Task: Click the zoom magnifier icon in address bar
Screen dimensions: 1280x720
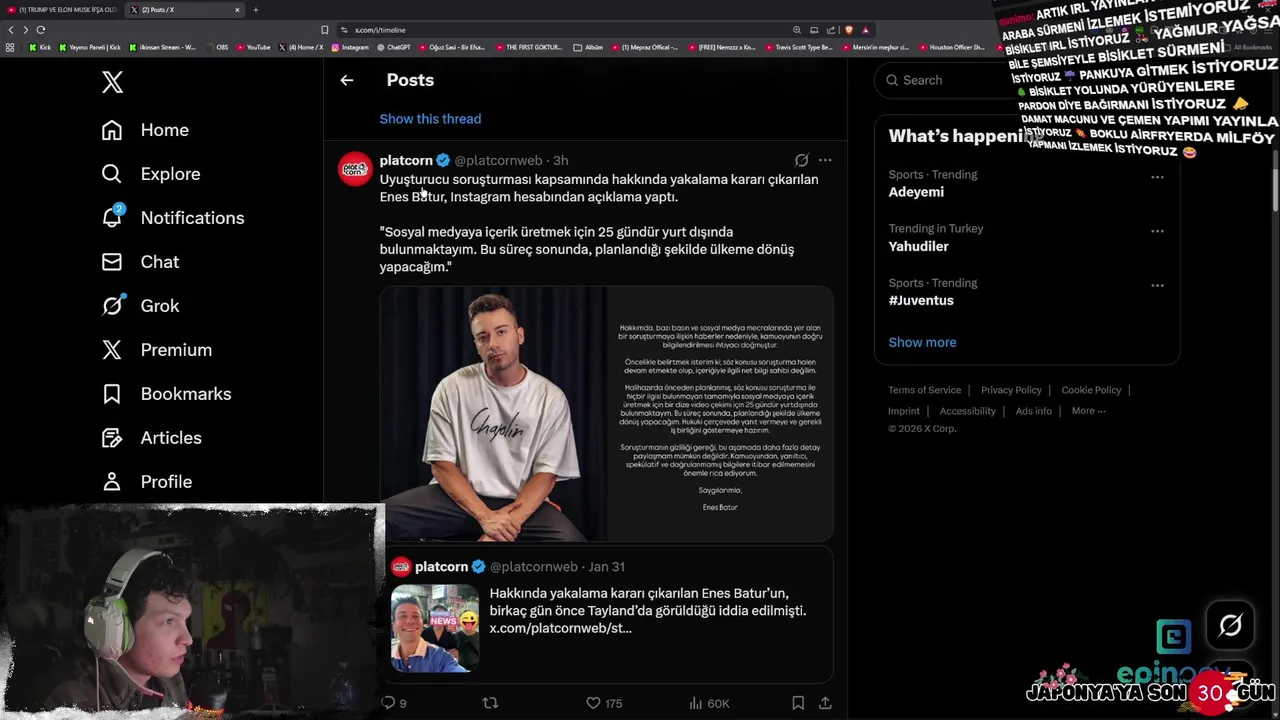Action: tap(797, 30)
